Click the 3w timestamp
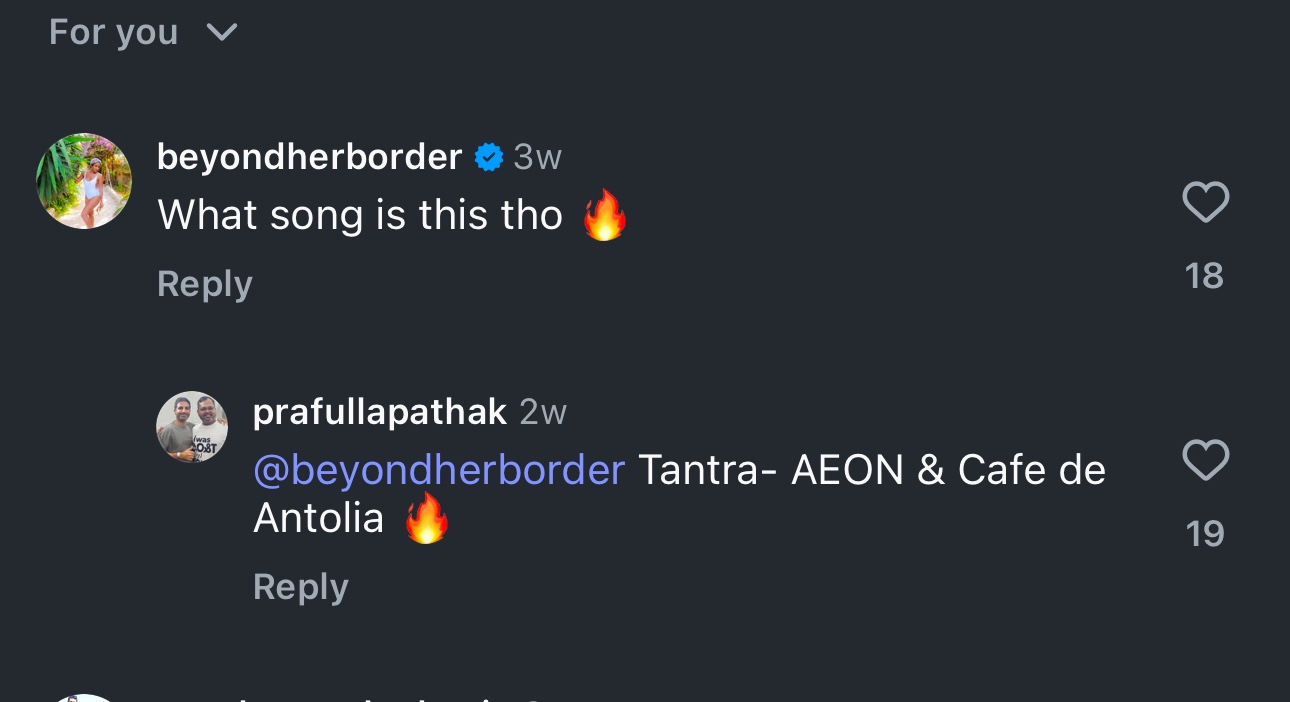 tap(537, 157)
